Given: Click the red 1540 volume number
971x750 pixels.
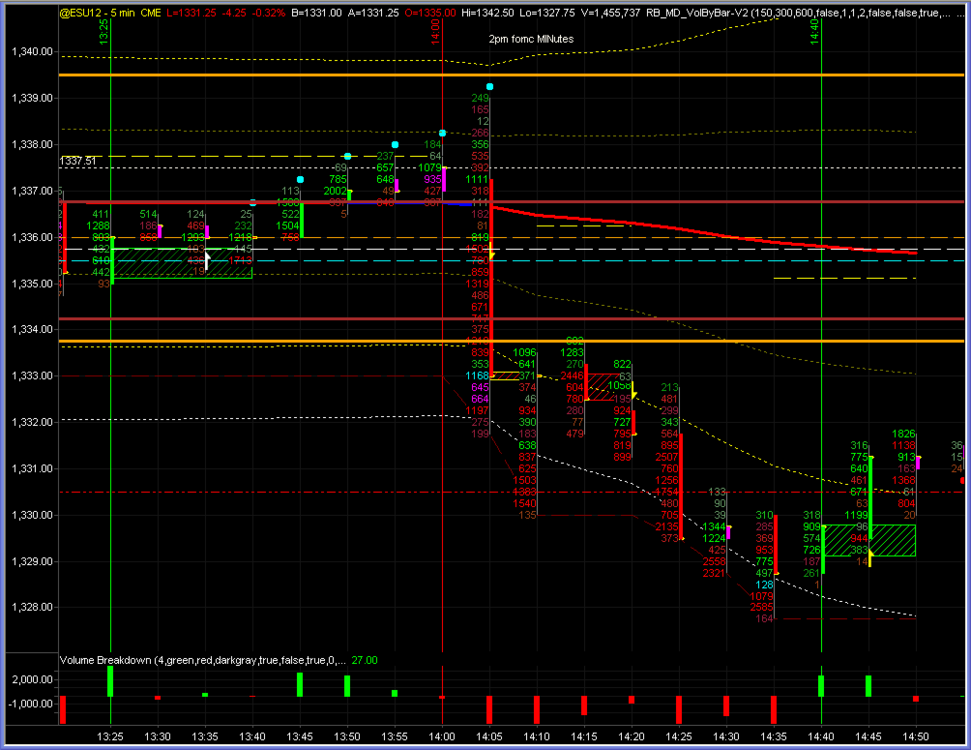Looking at the screenshot, I should (x=524, y=503).
